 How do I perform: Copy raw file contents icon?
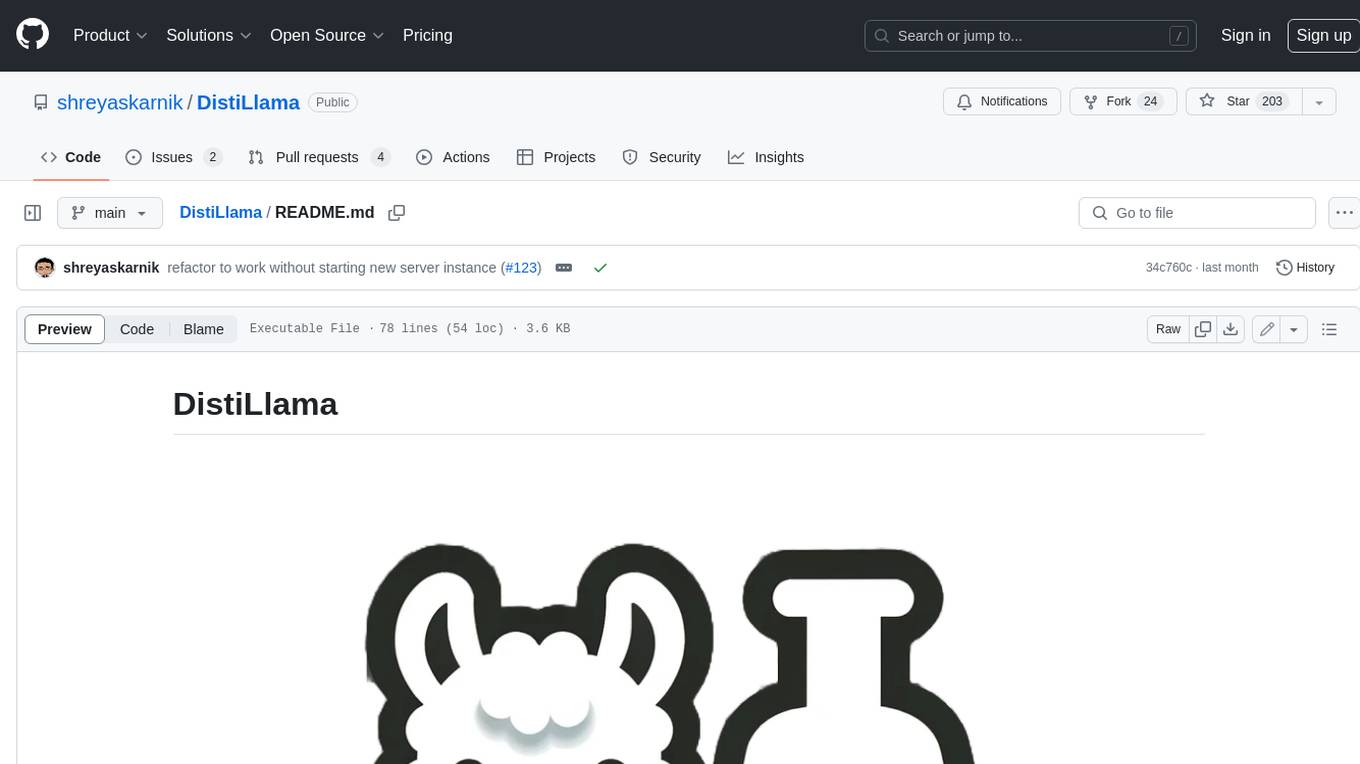coord(1203,329)
